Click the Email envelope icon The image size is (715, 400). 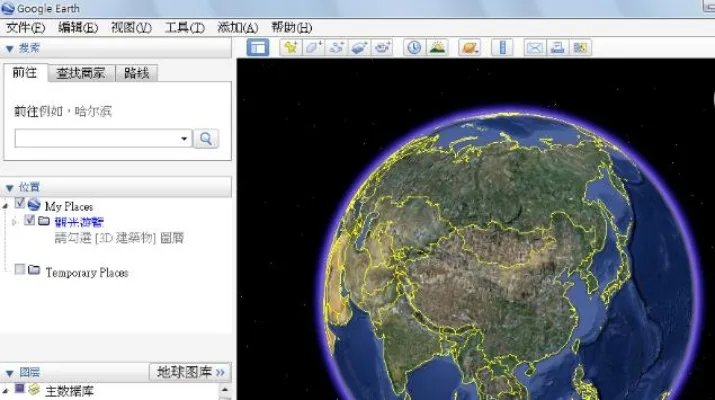534,47
